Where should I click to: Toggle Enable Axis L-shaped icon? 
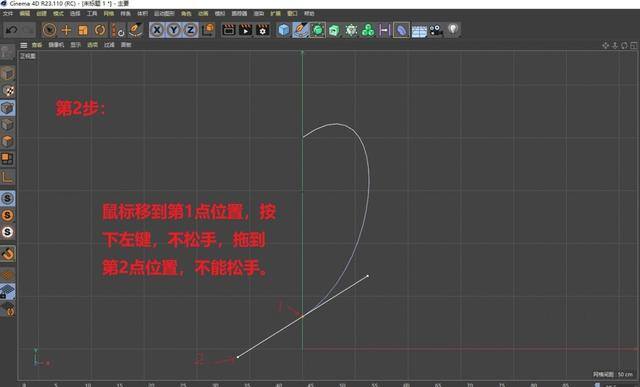(x=7, y=177)
